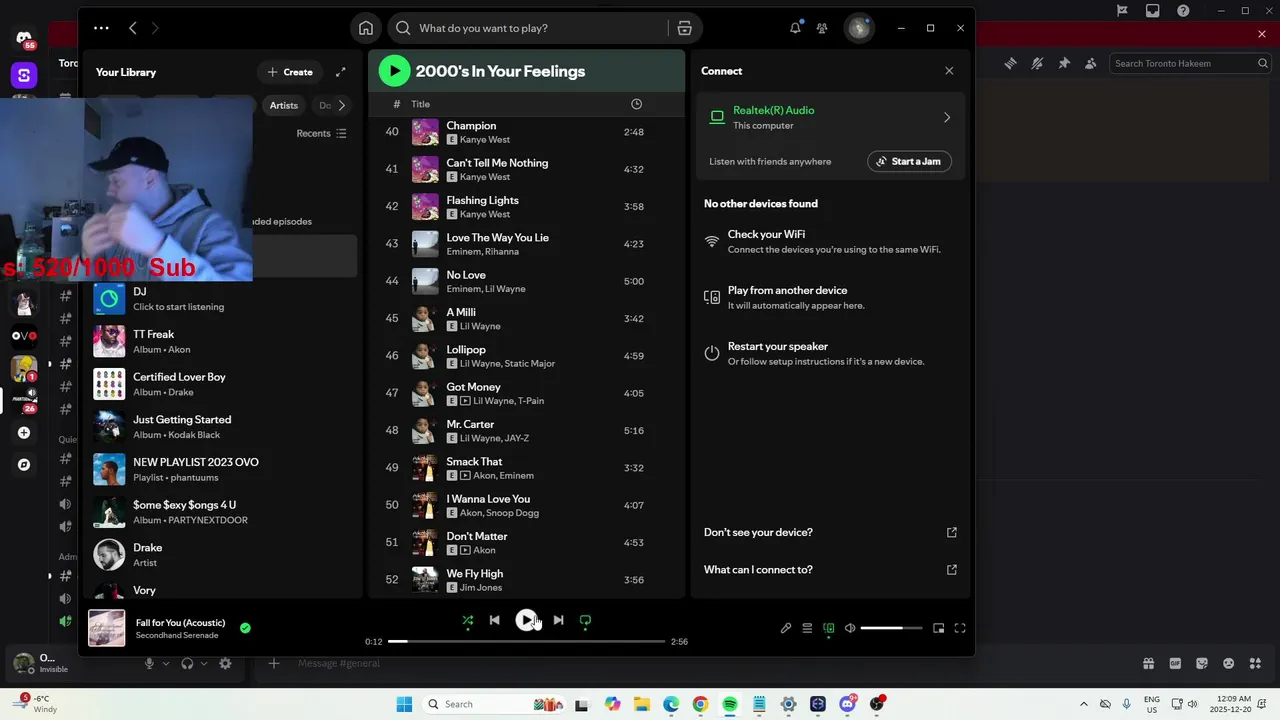
Task: Open NEW PLAYLIST 2023 OVO playlist
Action: point(222,469)
